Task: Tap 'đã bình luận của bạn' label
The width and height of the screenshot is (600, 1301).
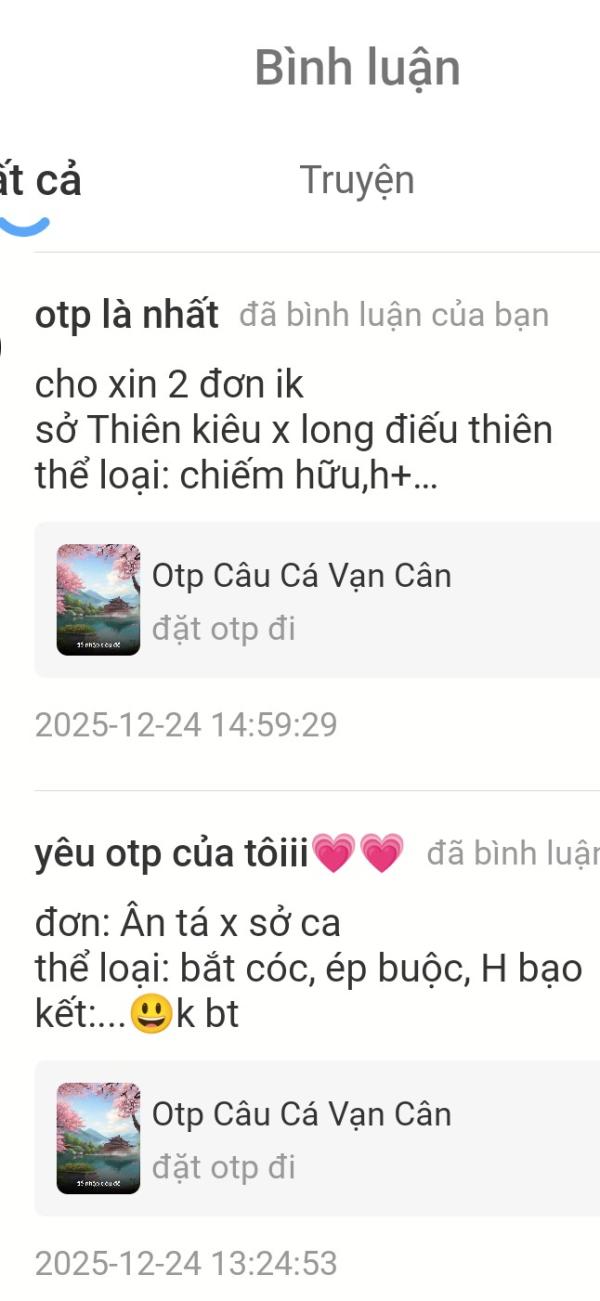Action: (394, 315)
